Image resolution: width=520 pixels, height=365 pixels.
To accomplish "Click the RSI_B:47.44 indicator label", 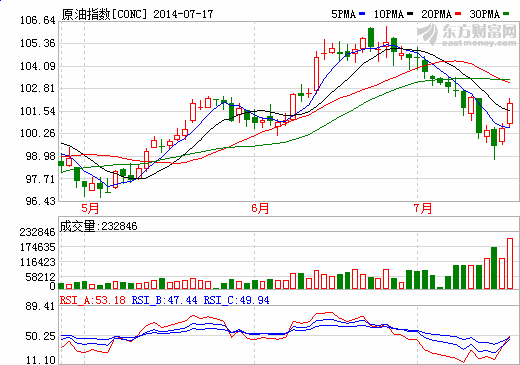I will (165, 300).
